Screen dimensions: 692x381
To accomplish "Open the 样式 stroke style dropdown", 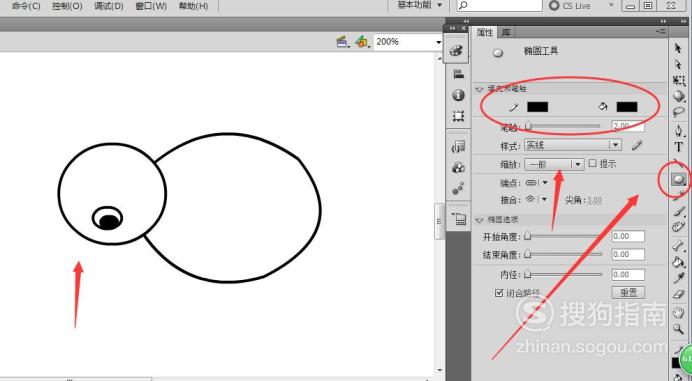I will pyautogui.click(x=573, y=145).
